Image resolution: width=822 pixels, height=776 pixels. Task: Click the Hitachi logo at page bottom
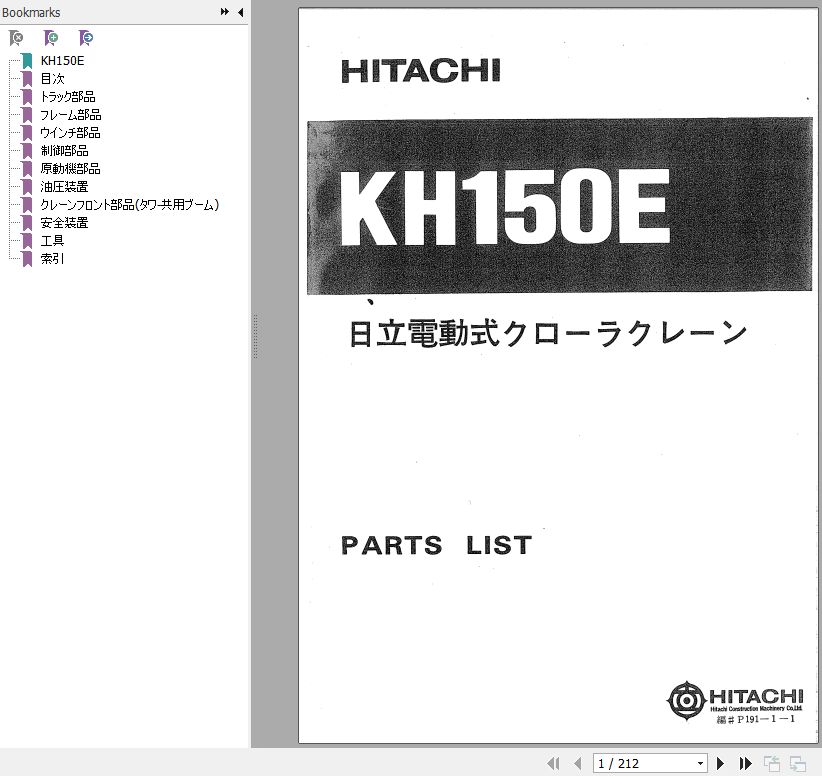coord(735,702)
